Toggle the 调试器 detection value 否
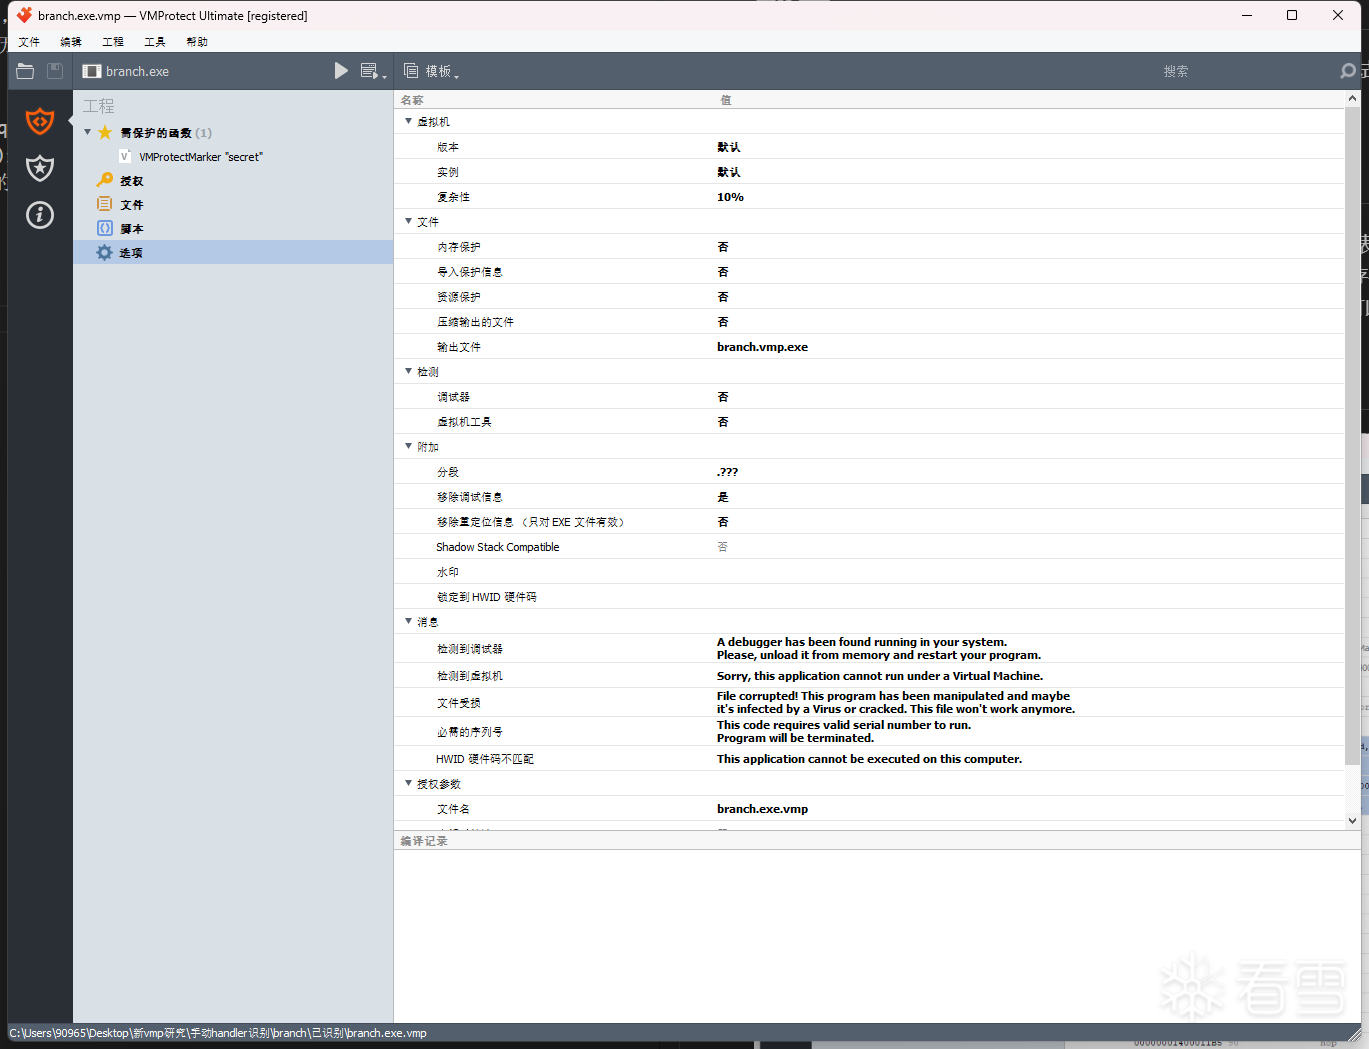1369x1049 pixels. 723,397
